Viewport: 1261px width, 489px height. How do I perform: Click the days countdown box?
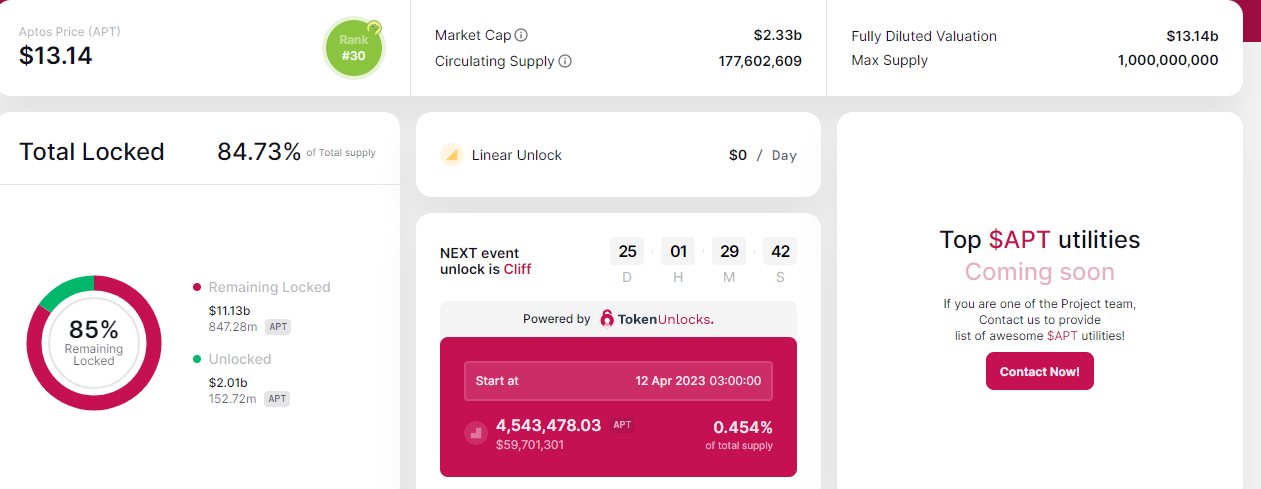[627, 251]
